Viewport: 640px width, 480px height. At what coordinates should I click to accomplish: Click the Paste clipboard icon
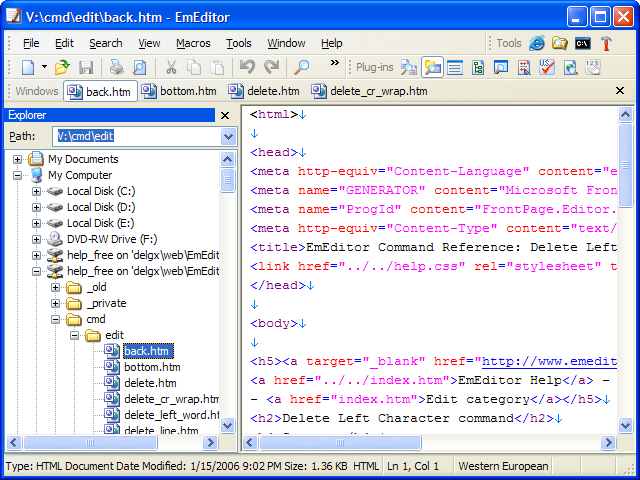coord(217,67)
